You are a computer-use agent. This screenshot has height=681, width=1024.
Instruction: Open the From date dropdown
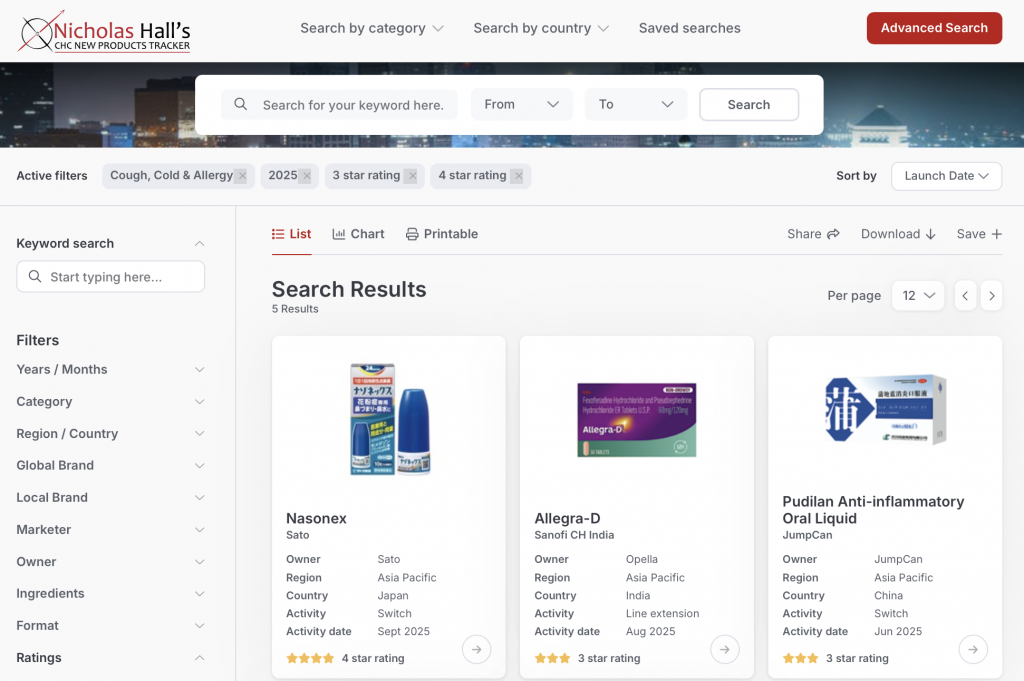click(x=521, y=105)
